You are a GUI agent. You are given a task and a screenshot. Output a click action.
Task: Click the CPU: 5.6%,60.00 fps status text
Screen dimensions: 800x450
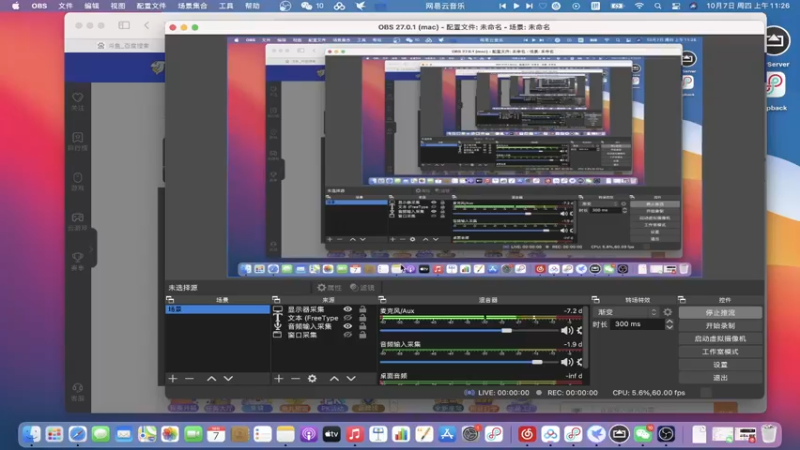click(x=648, y=393)
